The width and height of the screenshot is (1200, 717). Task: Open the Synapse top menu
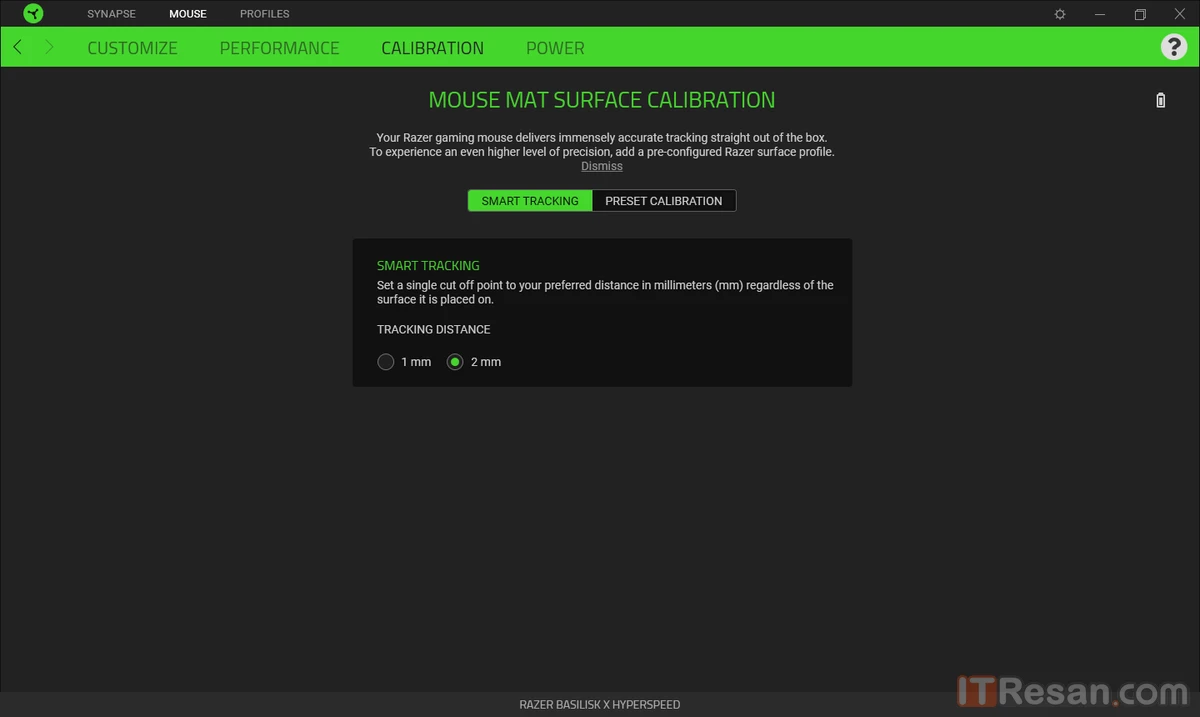coord(111,14)
